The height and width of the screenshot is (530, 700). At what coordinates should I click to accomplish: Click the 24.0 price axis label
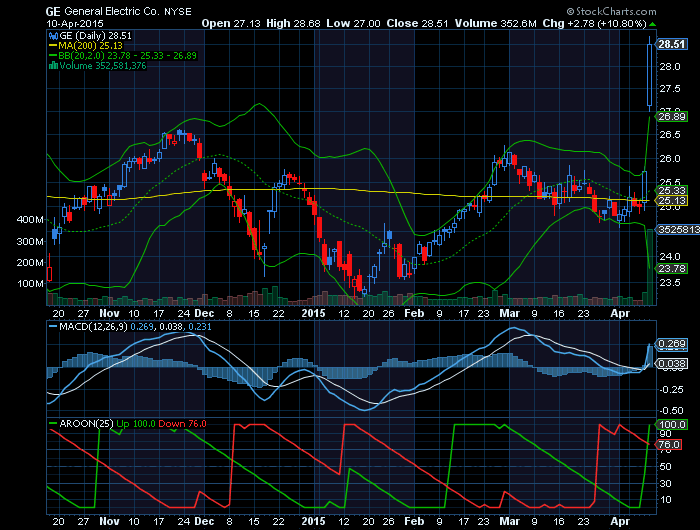coord(670,257)
